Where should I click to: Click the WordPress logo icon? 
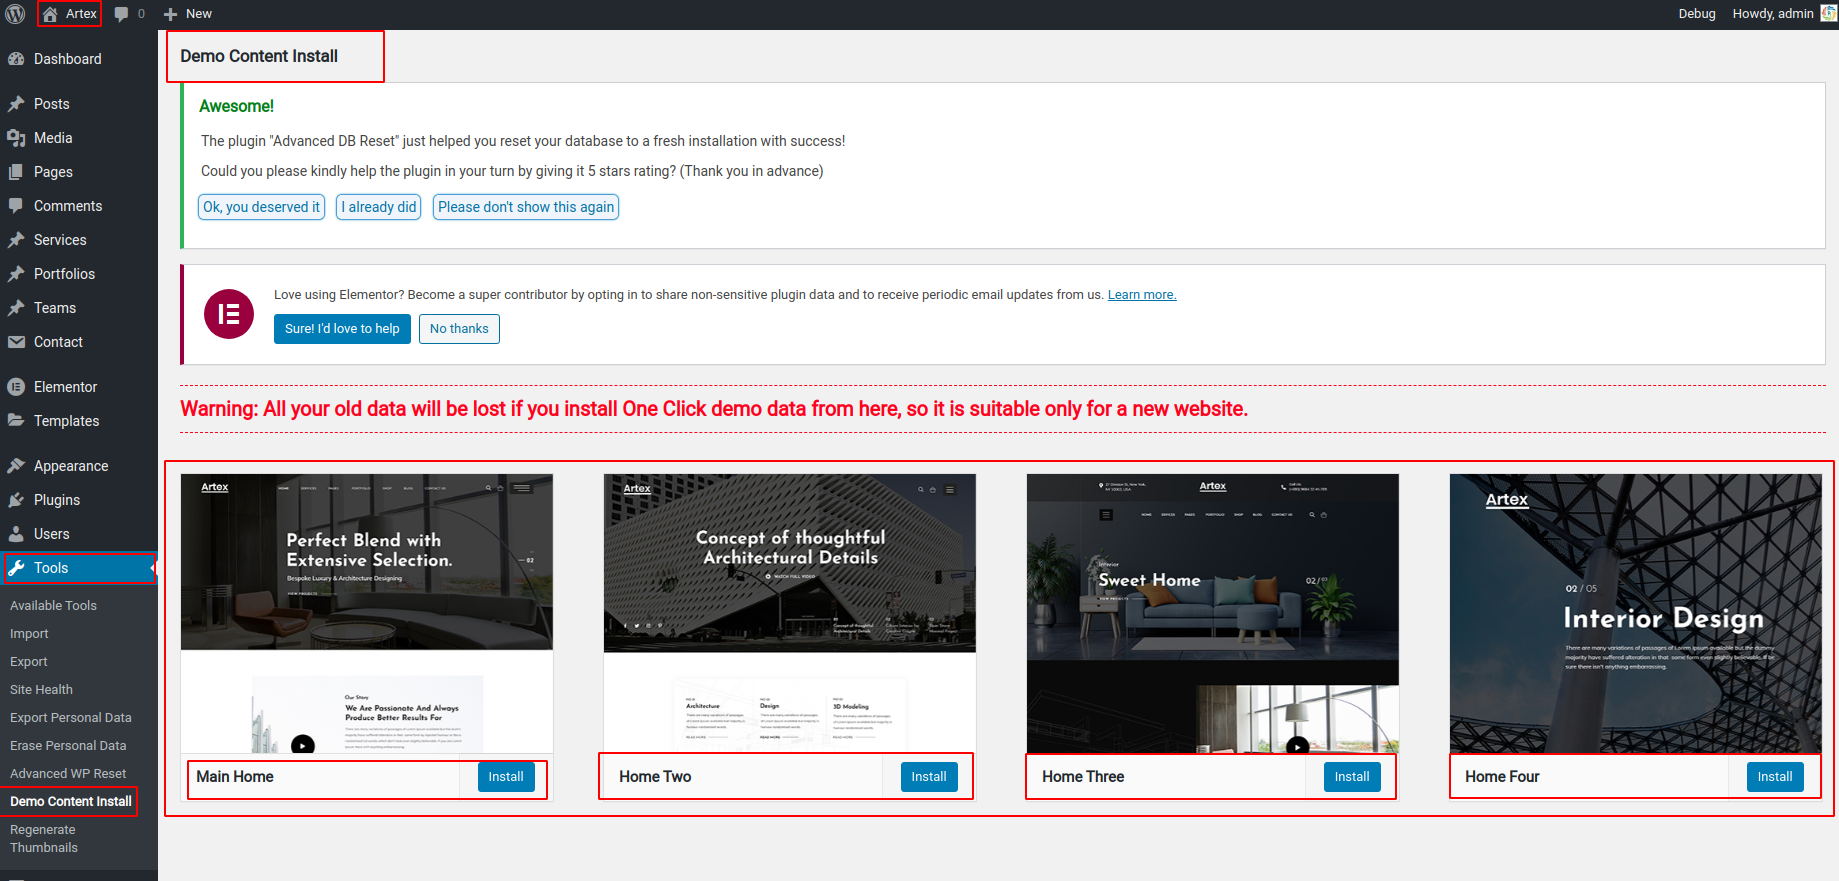pyautogui.click(x=15, y=14)
